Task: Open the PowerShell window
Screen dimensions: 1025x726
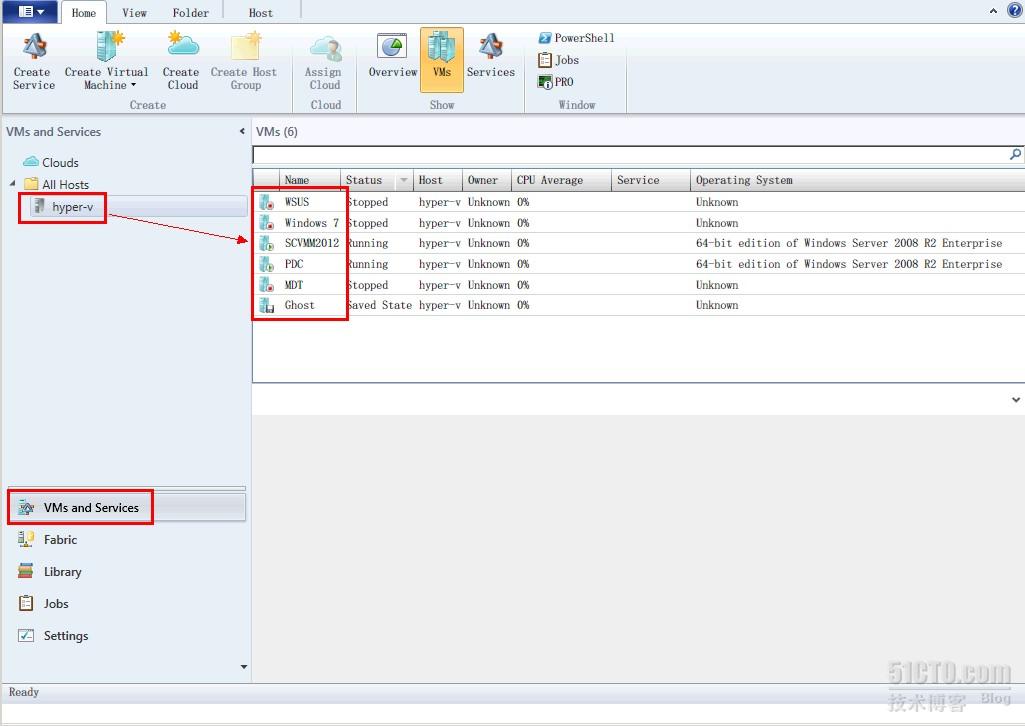Action: click(576, 38)
